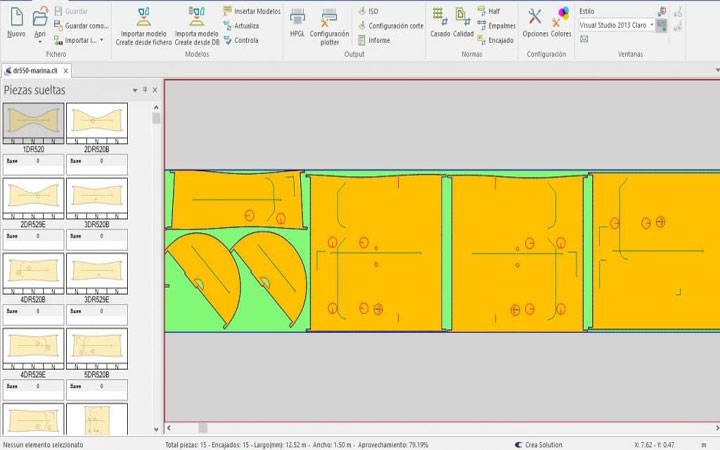The width and height of the screenshot is (720, 450).
Task: Click Insertar Modelos in the ribbon
Action: (250, 10)
